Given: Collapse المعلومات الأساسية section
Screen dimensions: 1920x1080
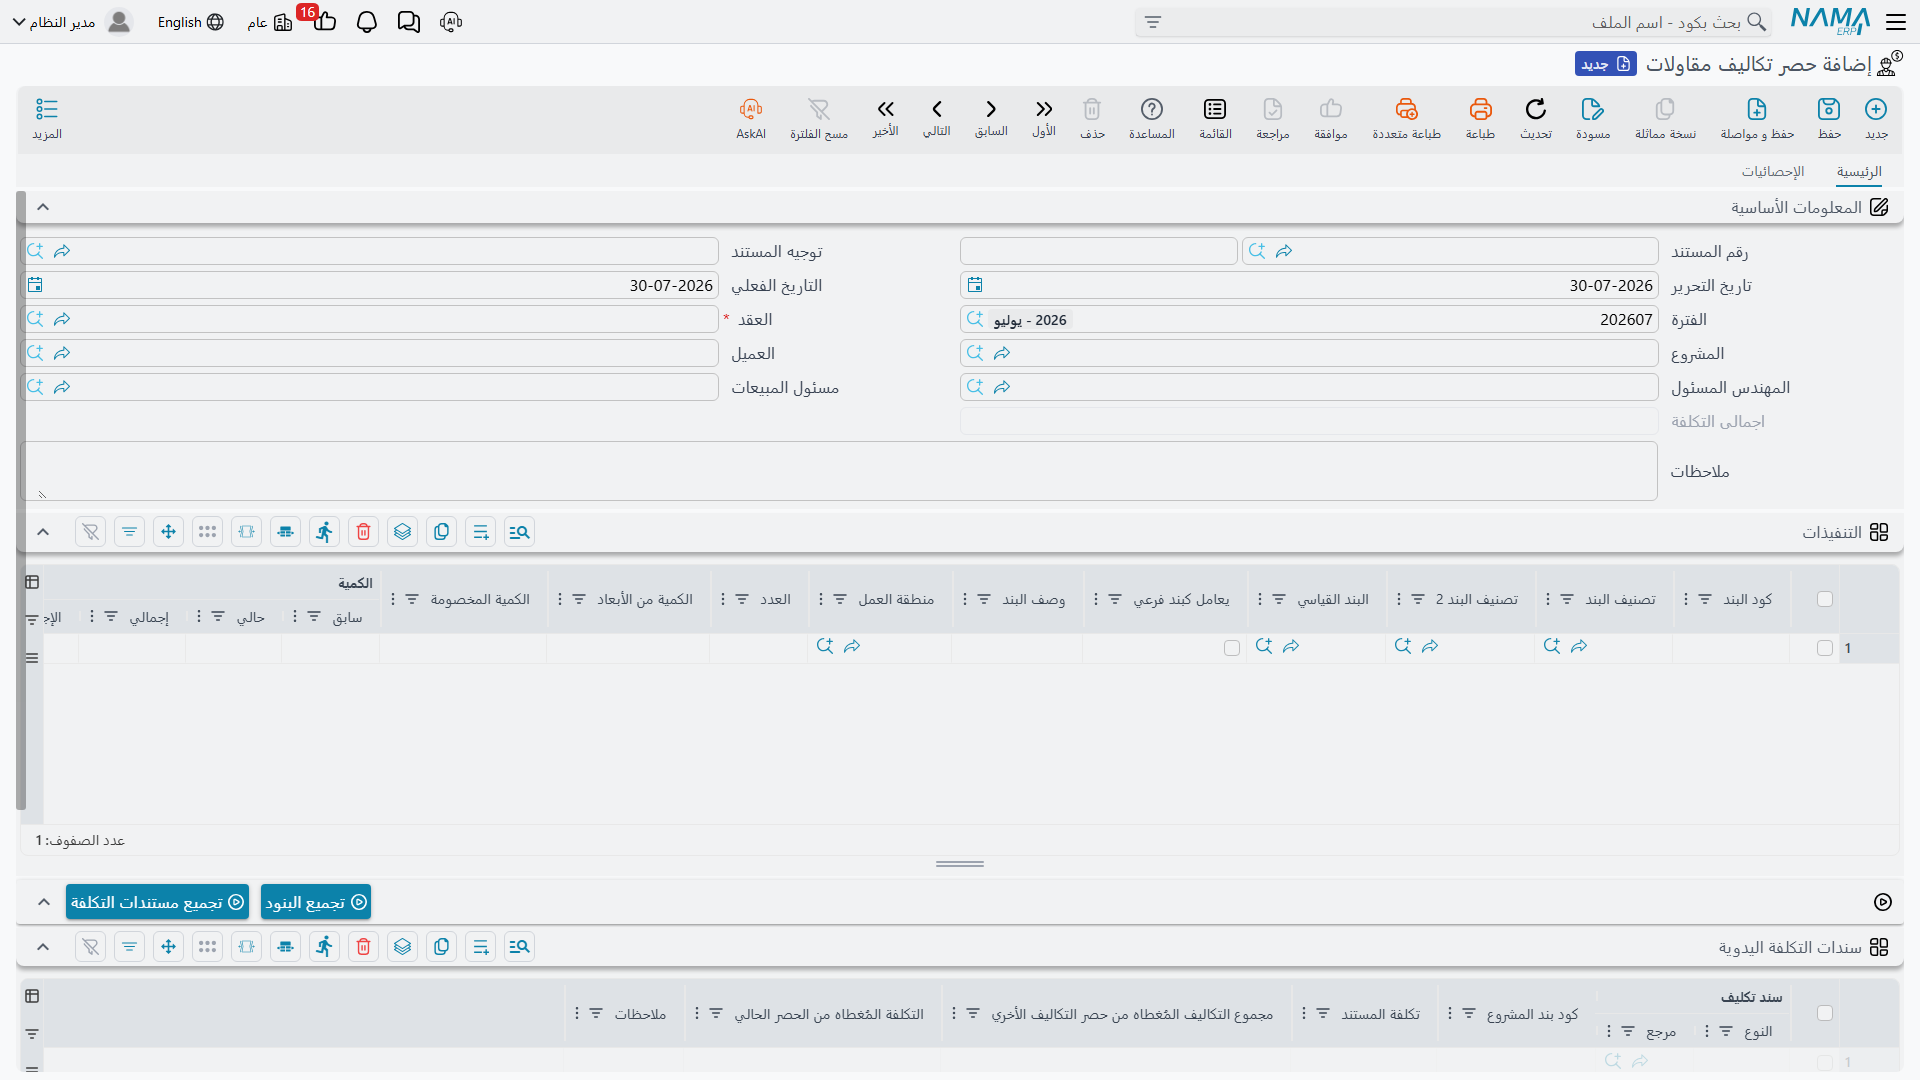Looking at the screenshot, I should coord(43,207).
